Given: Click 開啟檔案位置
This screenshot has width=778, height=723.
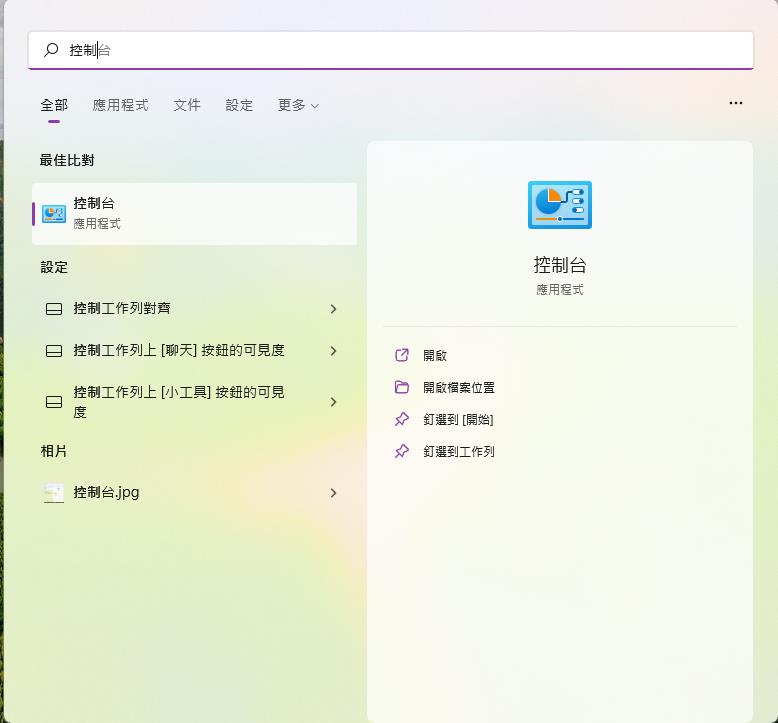Looking at the screenshot, I should pos(459,388).
